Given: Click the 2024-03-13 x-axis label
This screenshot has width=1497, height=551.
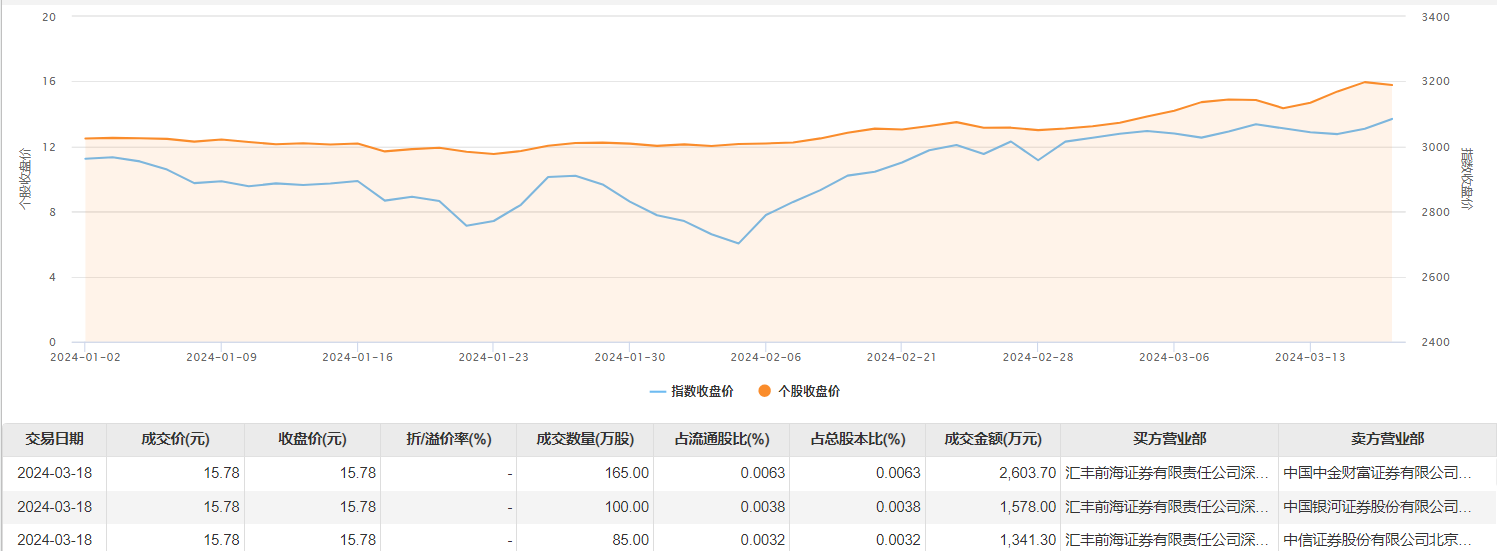Looking at the screenshot, I should click(x=1309, y=356).
